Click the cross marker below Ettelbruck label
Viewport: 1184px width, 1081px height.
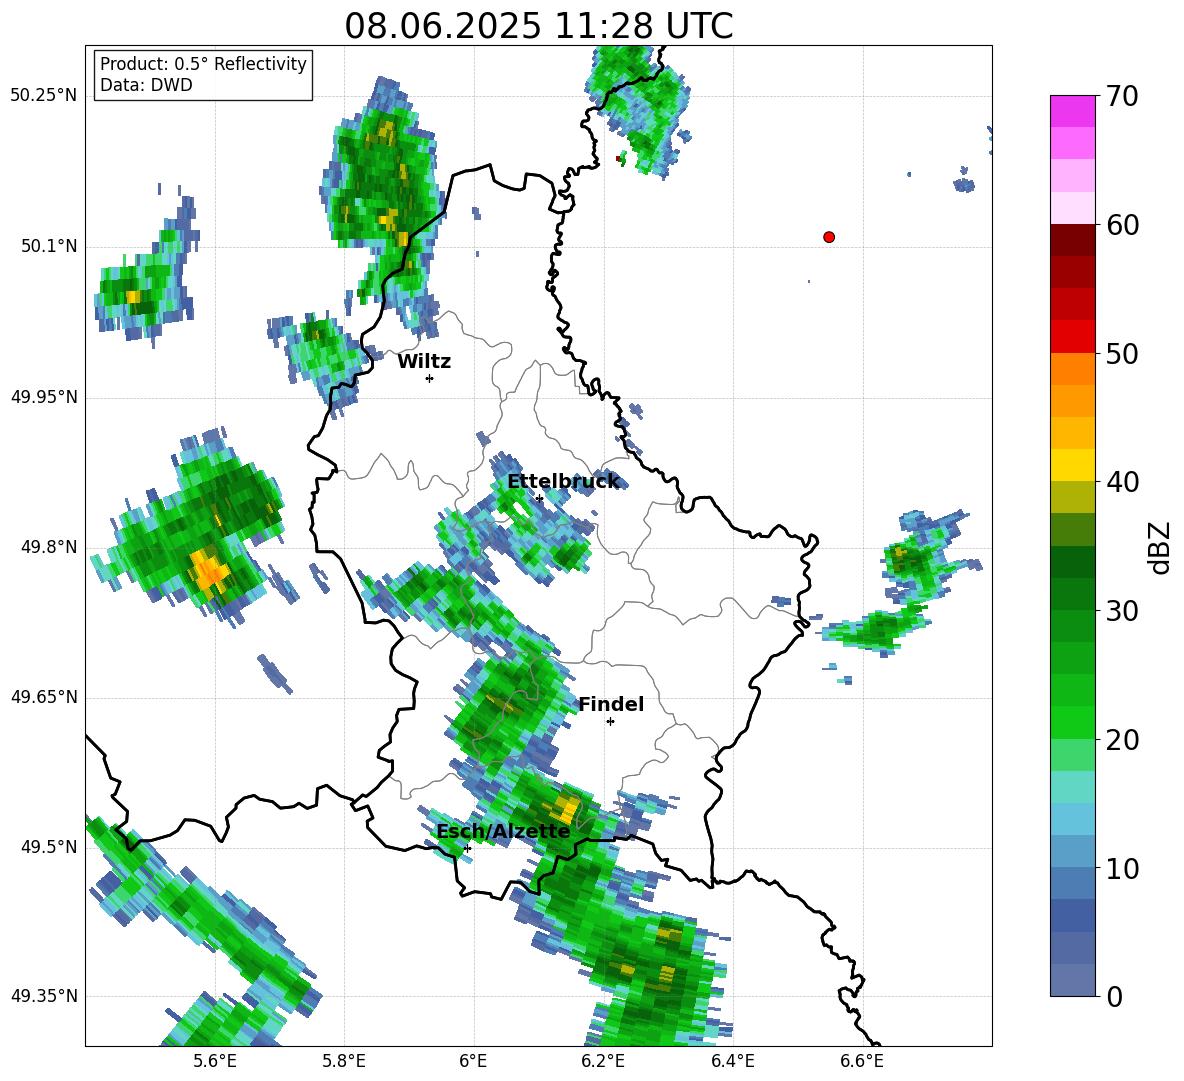pyautogui.click(x=539, y=498)
